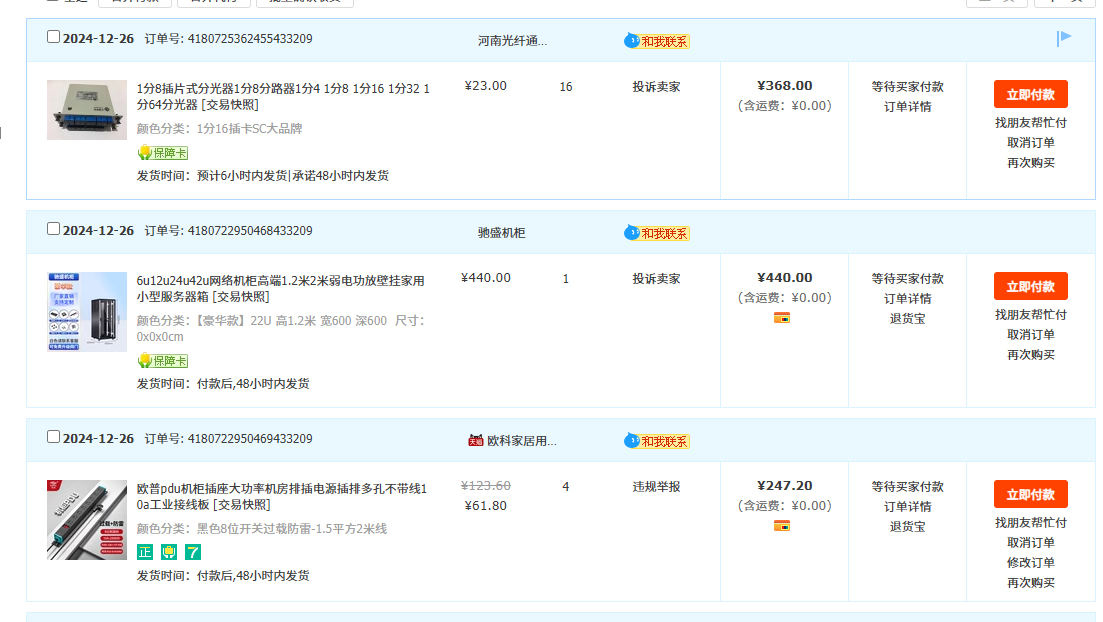Select checkbox for order 4180725362455433209
The image size is (1103, 622).
[54, 37]
